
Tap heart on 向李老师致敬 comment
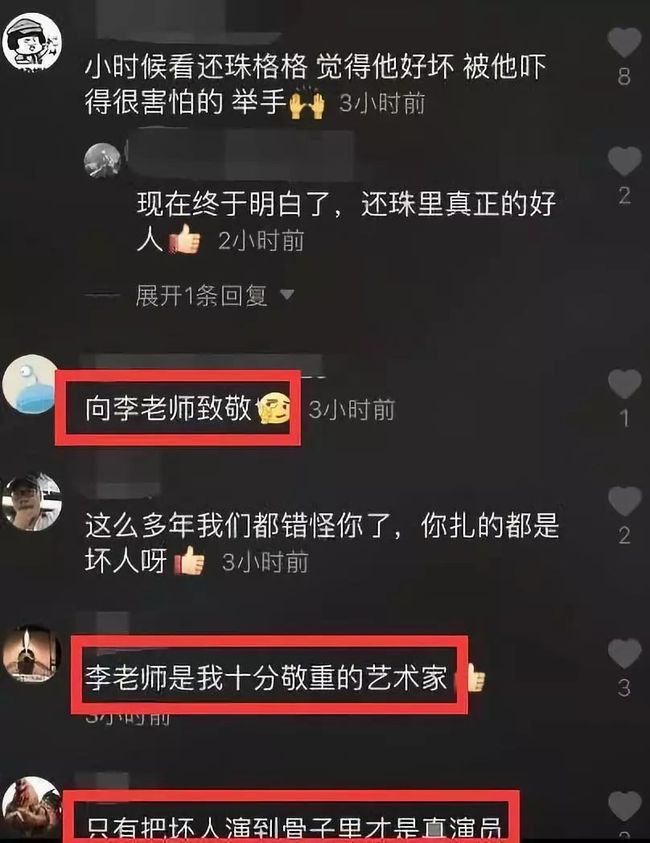pyautogui.click(x=624, y=384)
